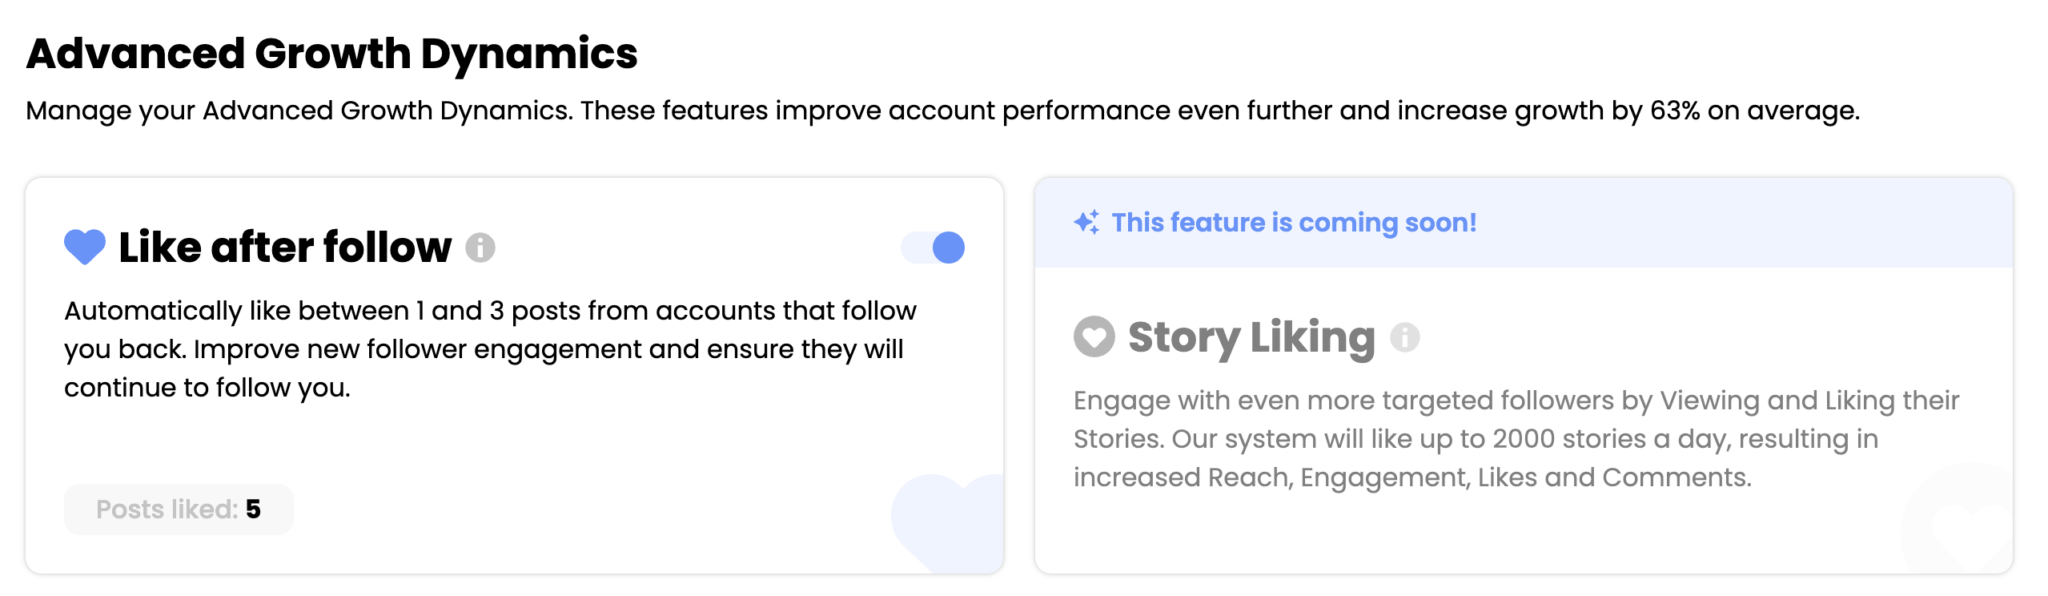Disable the Like after follow toggle switch
The height and width of the screenshot is (596, 2048).
pos(934,247)
